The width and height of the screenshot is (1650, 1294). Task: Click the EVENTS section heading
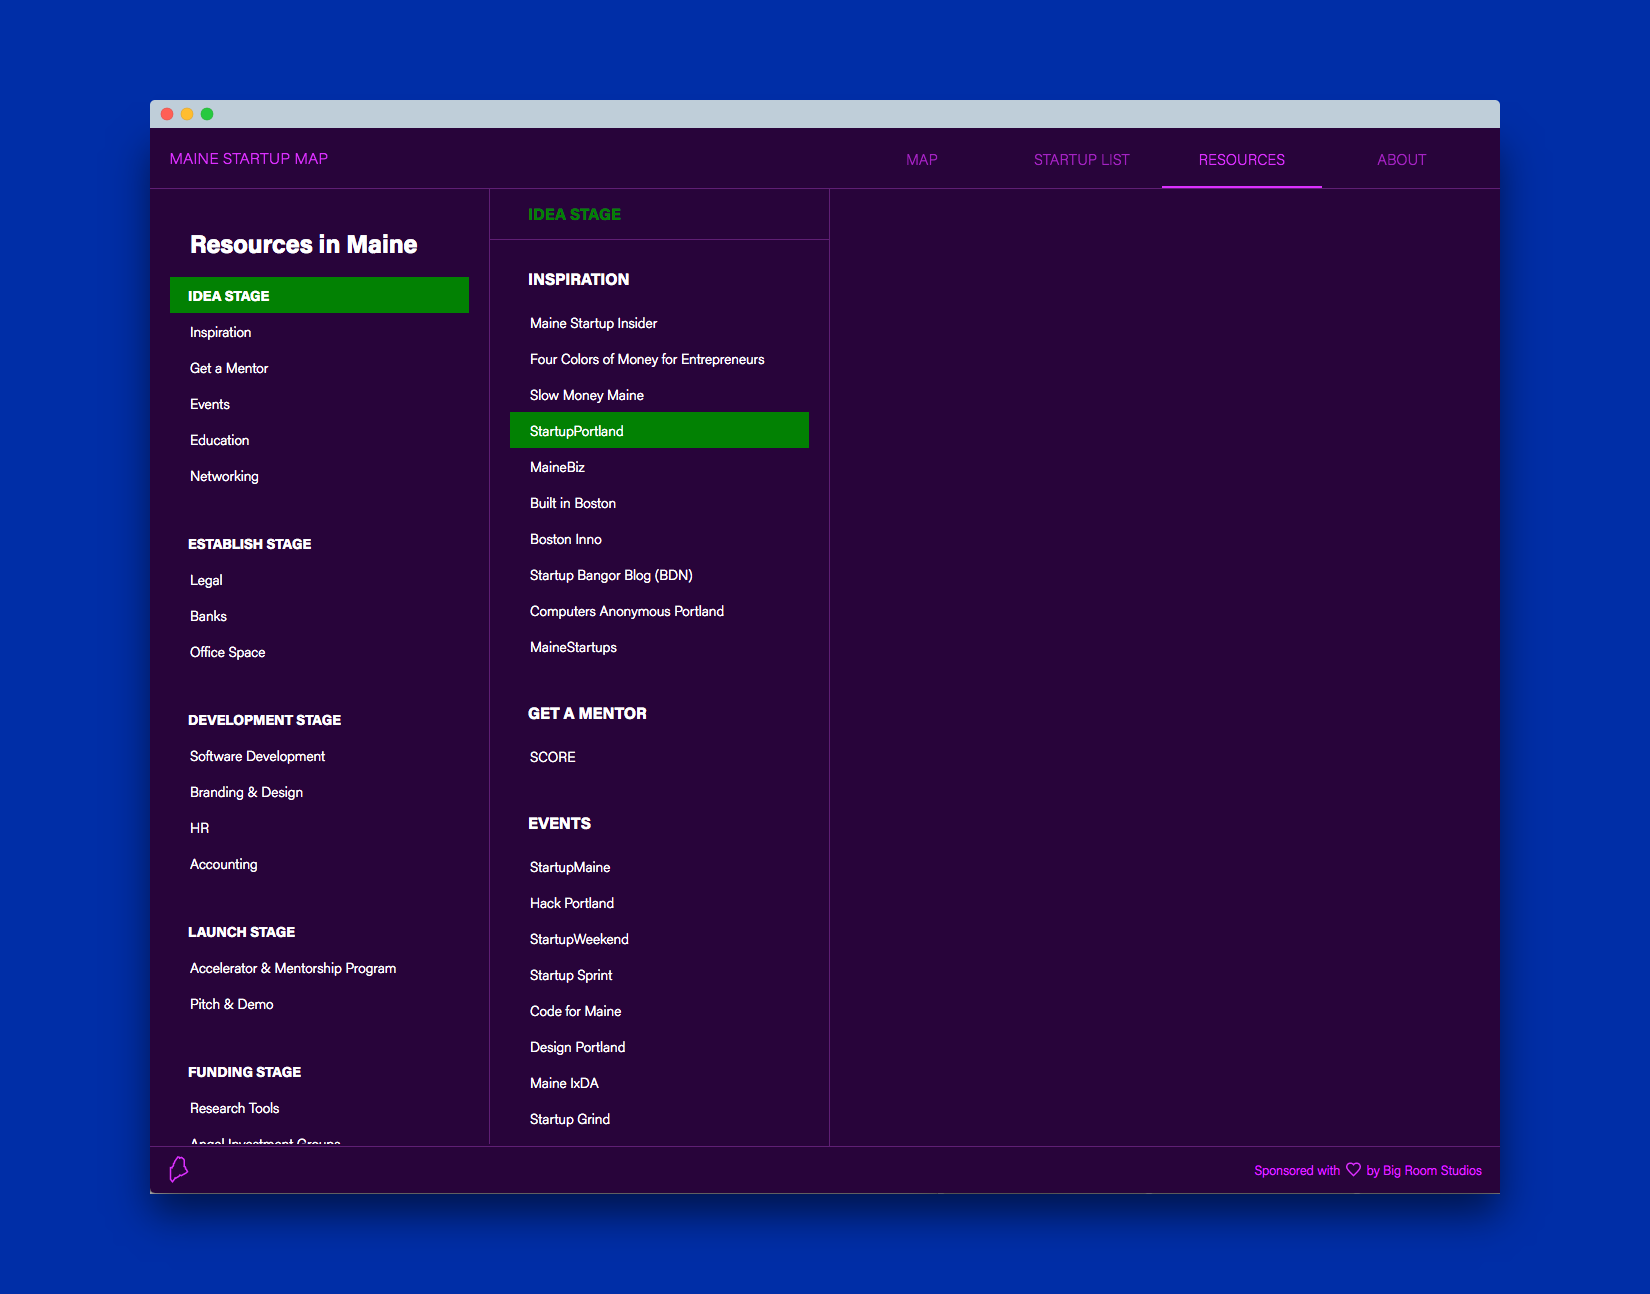tap(559, 823)
